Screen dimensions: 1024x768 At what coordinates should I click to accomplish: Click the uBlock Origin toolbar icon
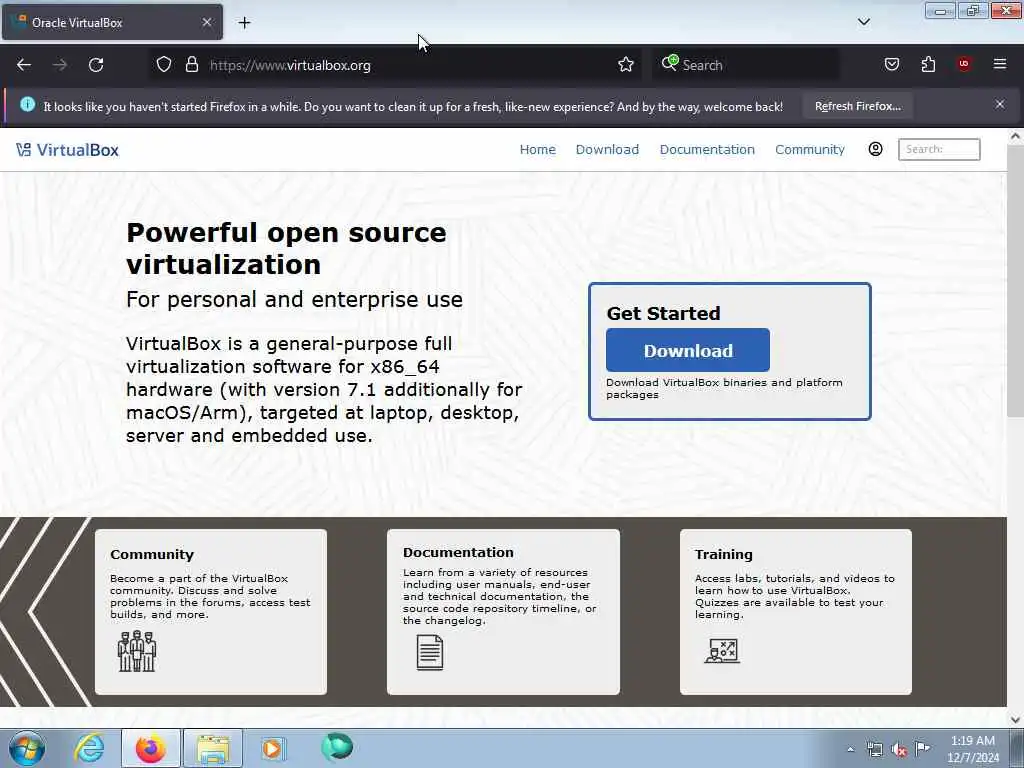tap(964, 64)
